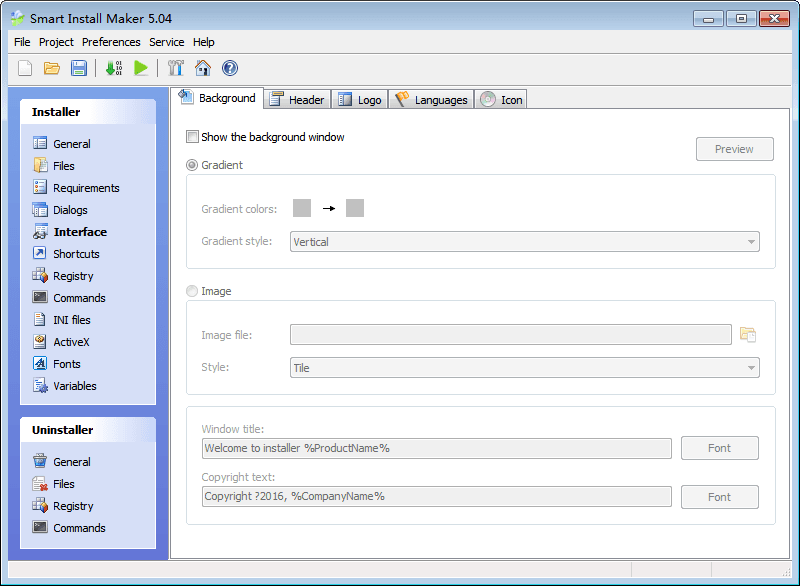Go to Requirements section
800x586 pixels.
pos(76,188)
